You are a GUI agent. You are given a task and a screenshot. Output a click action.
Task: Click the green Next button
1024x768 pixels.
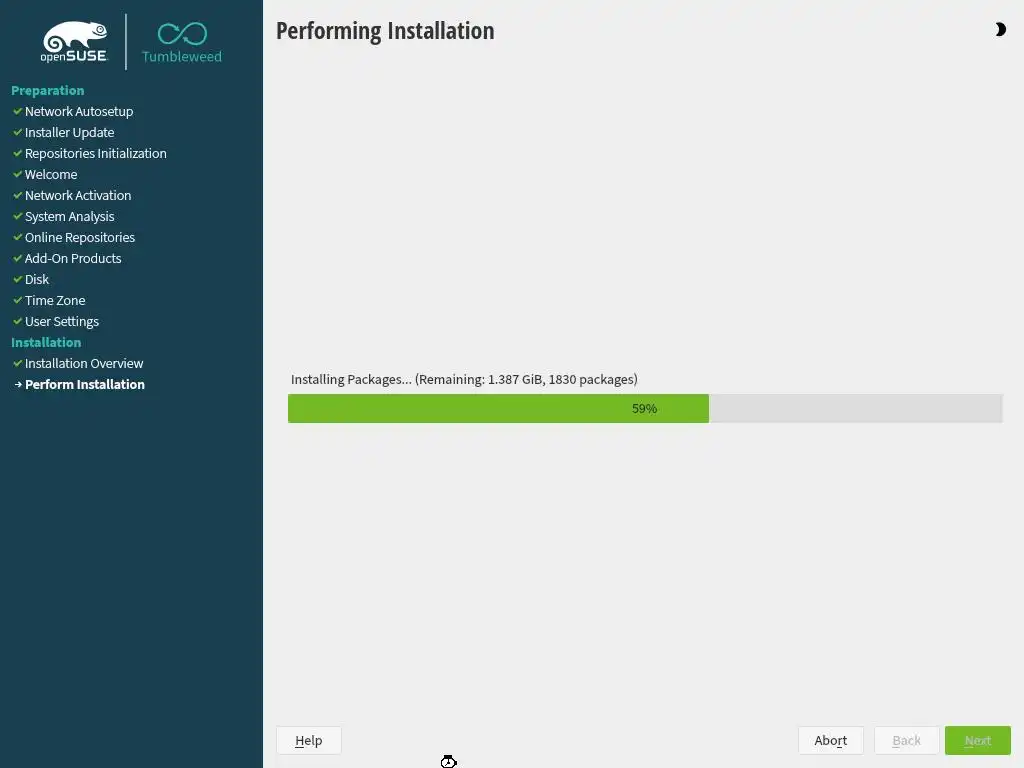point(978,741)
